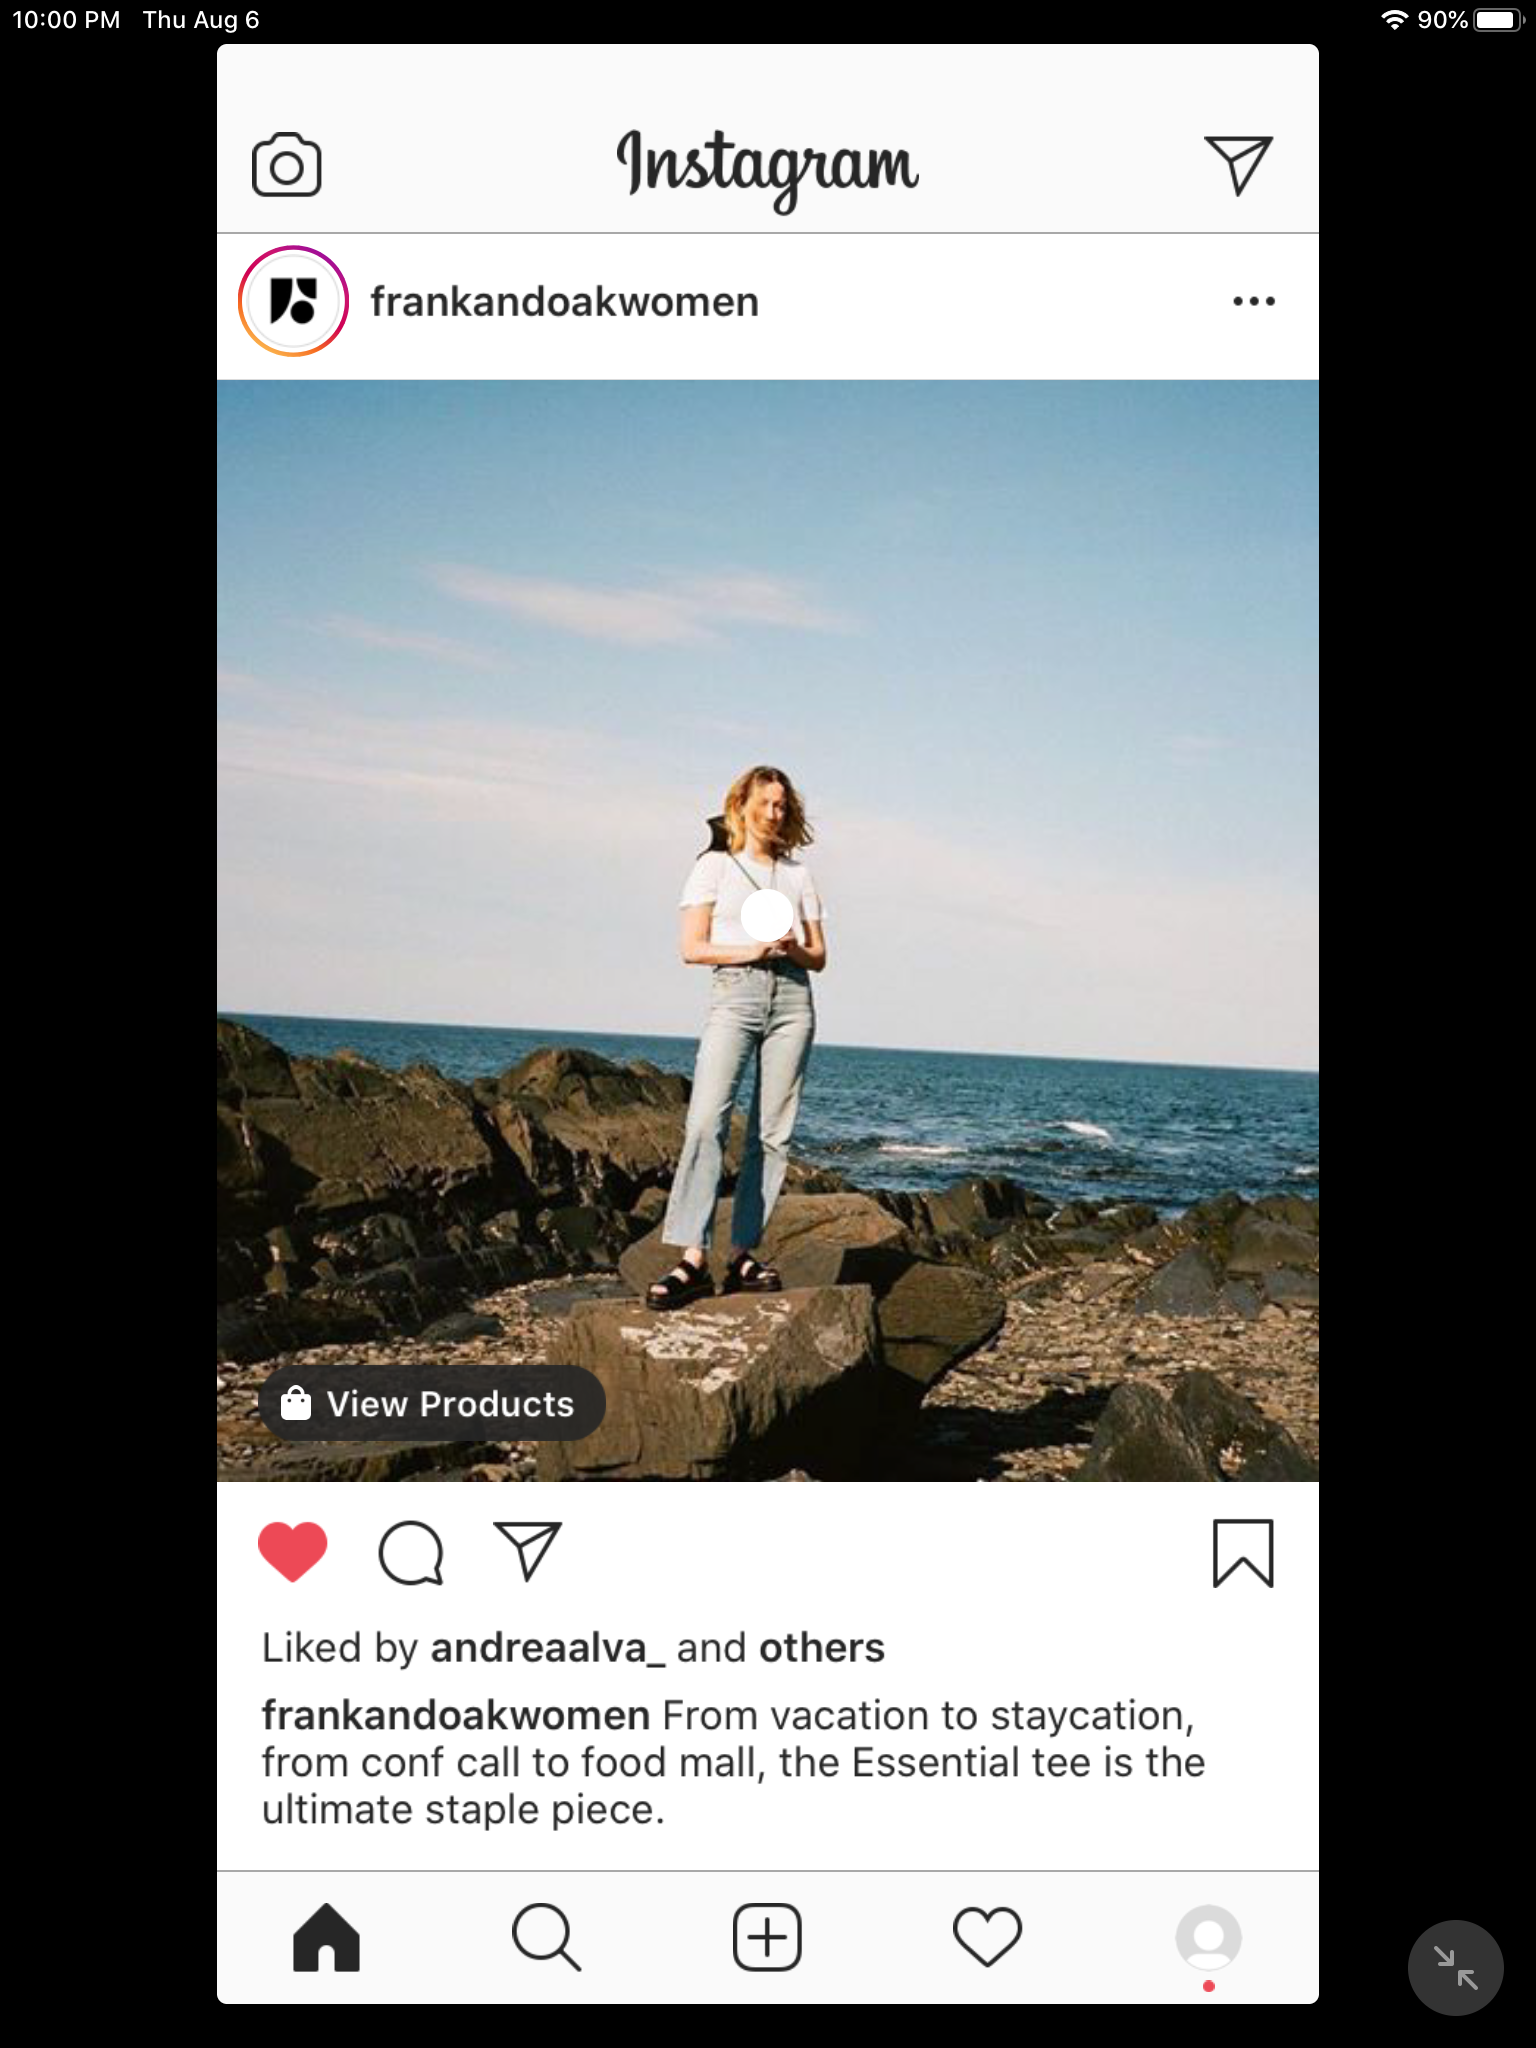Create new post with plus icon
The image size is (1536, 2048).
[767, 1937]
